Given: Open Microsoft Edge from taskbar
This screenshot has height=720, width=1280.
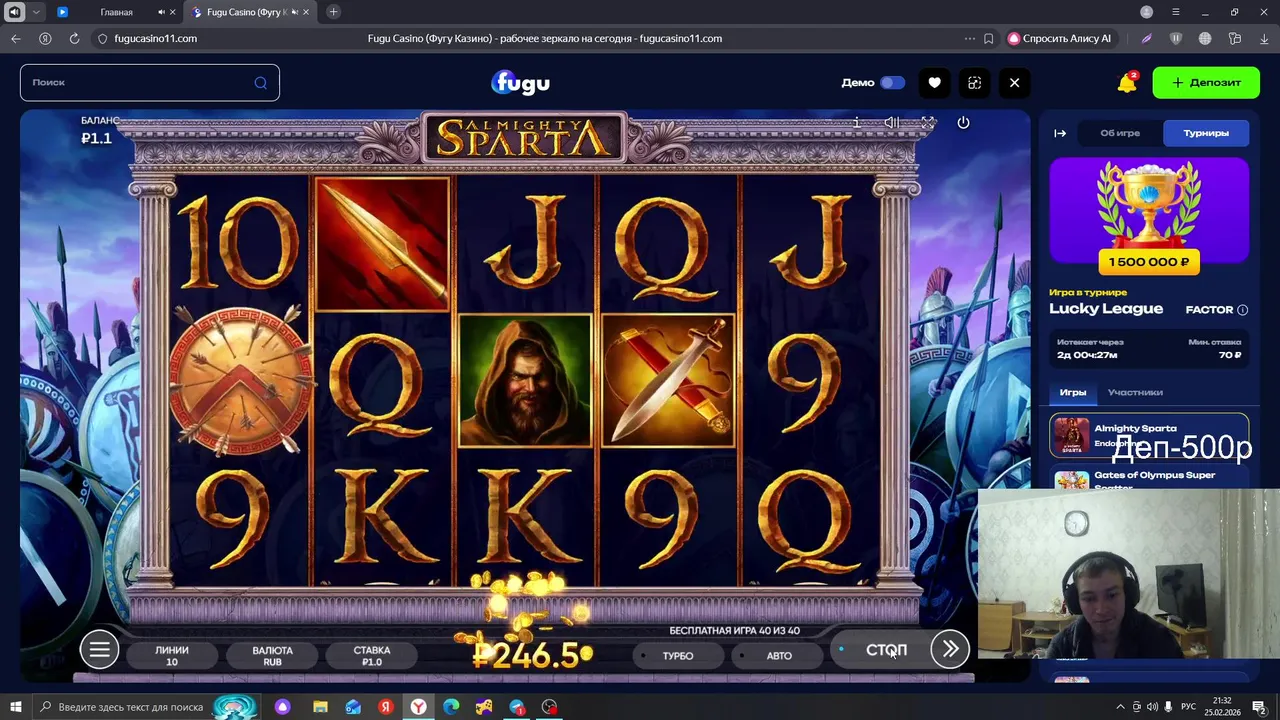Looking at the screenshot, I should coord(451,707).
